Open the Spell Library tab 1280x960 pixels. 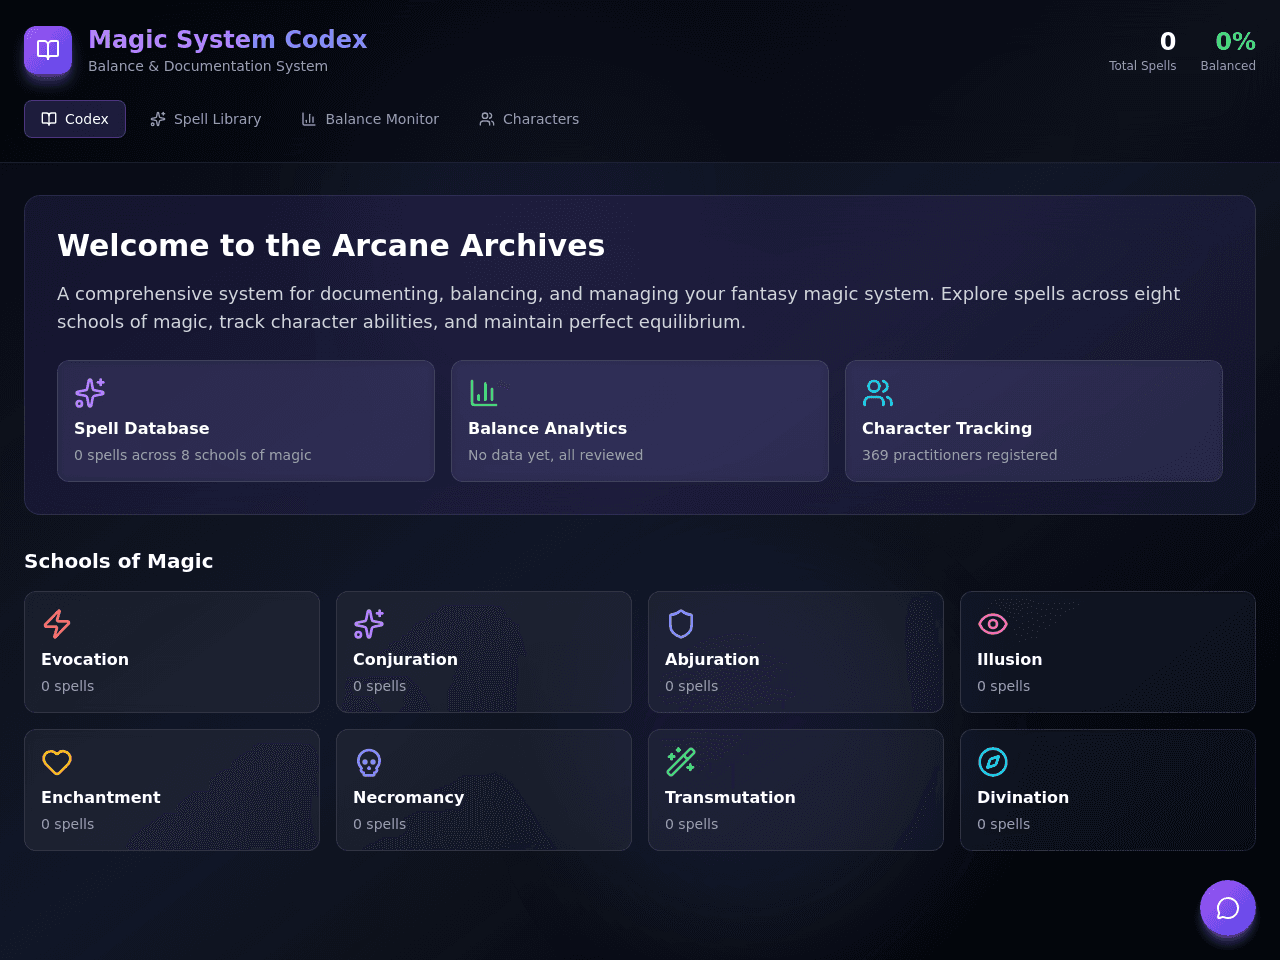206,119
